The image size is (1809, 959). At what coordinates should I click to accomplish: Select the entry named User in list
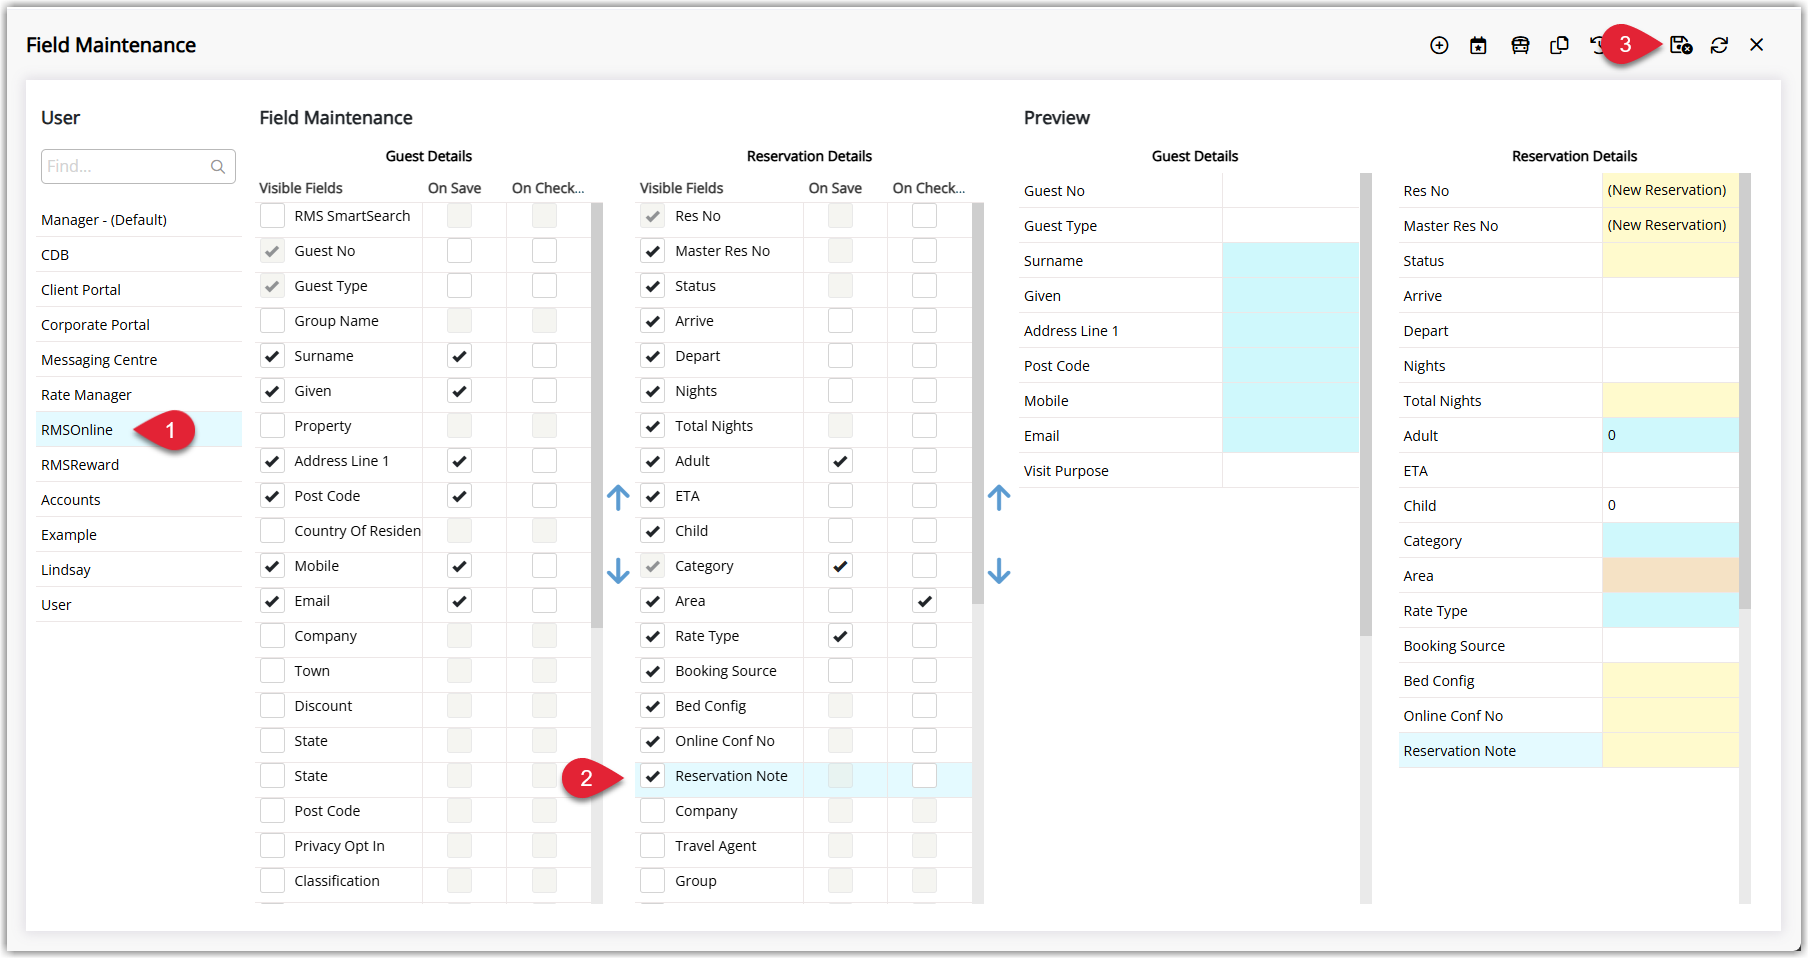click(139, 605)
